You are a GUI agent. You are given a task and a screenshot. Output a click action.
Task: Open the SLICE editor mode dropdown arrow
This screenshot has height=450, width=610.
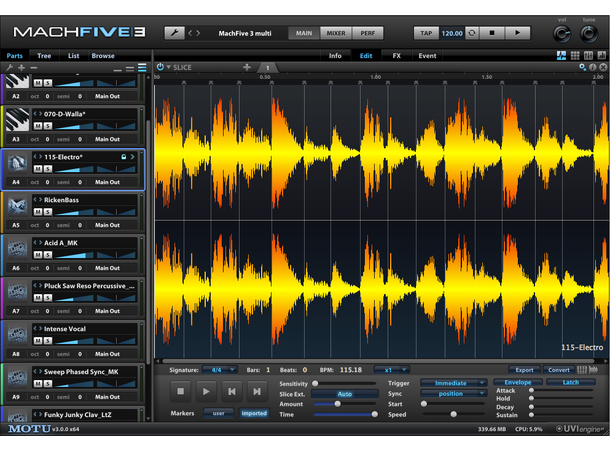pyautogui.click(x=169, y=67)
